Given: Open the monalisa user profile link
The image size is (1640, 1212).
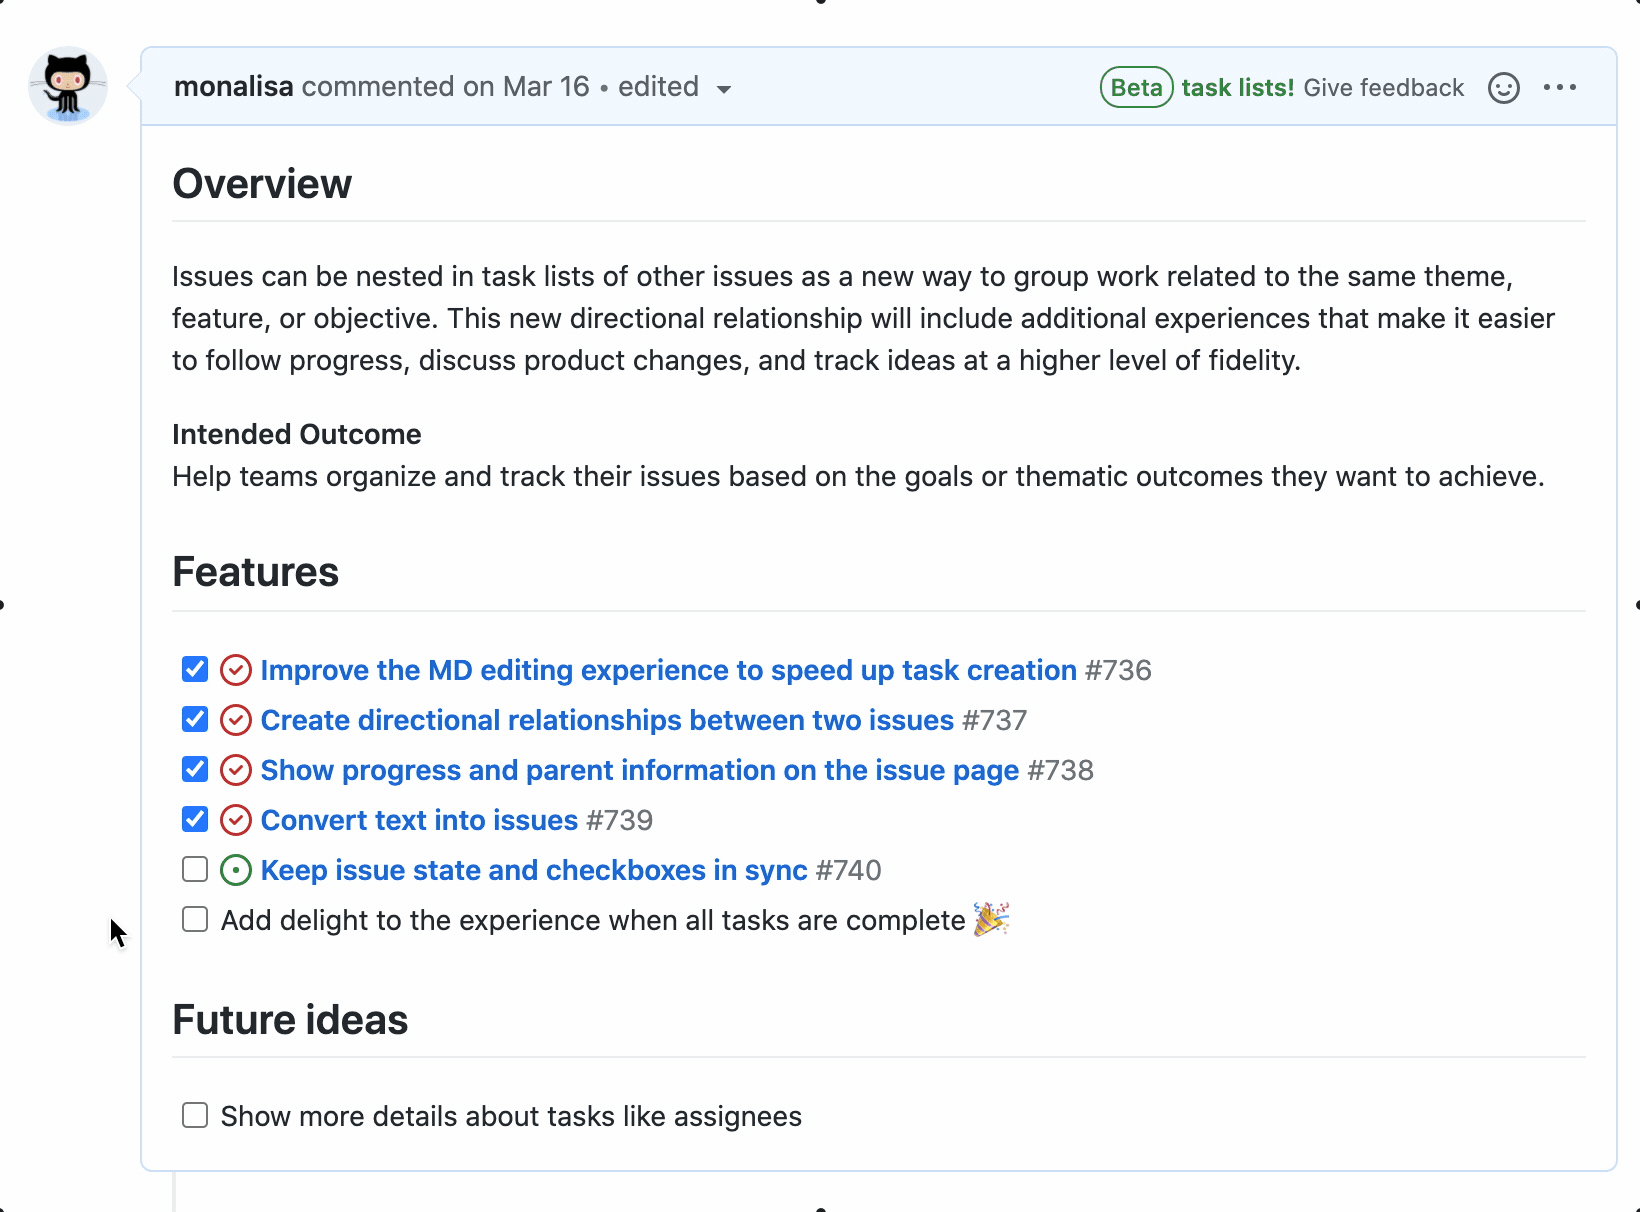Looking at the screenshot, I should [233, 87].
